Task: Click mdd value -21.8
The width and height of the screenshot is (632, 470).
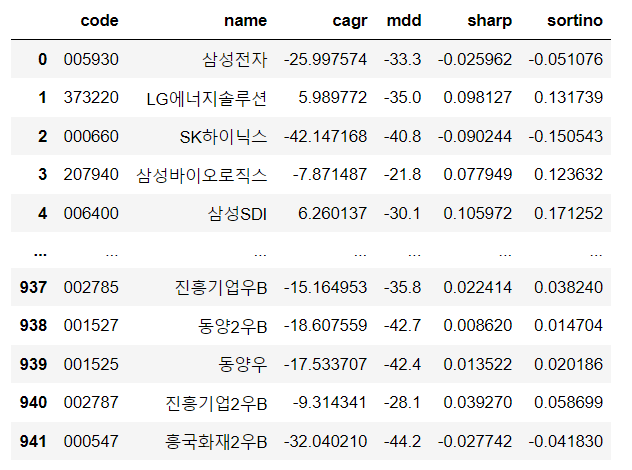Action: pyautogui.click(x=402, y=174)
